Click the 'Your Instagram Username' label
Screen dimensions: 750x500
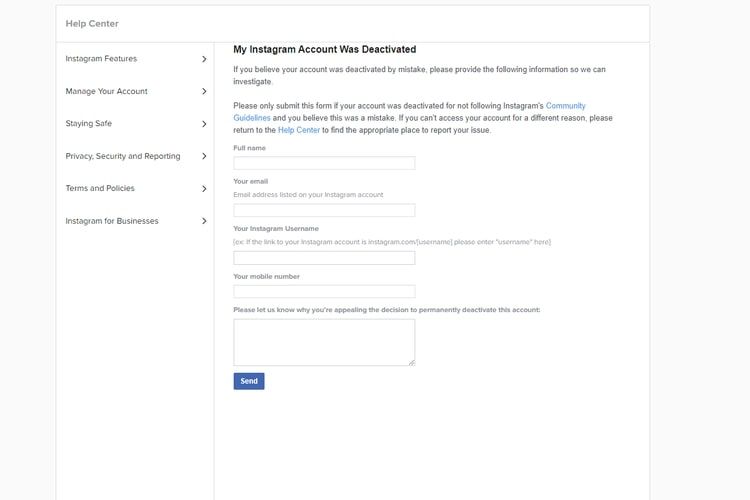(x=276, y=229)
